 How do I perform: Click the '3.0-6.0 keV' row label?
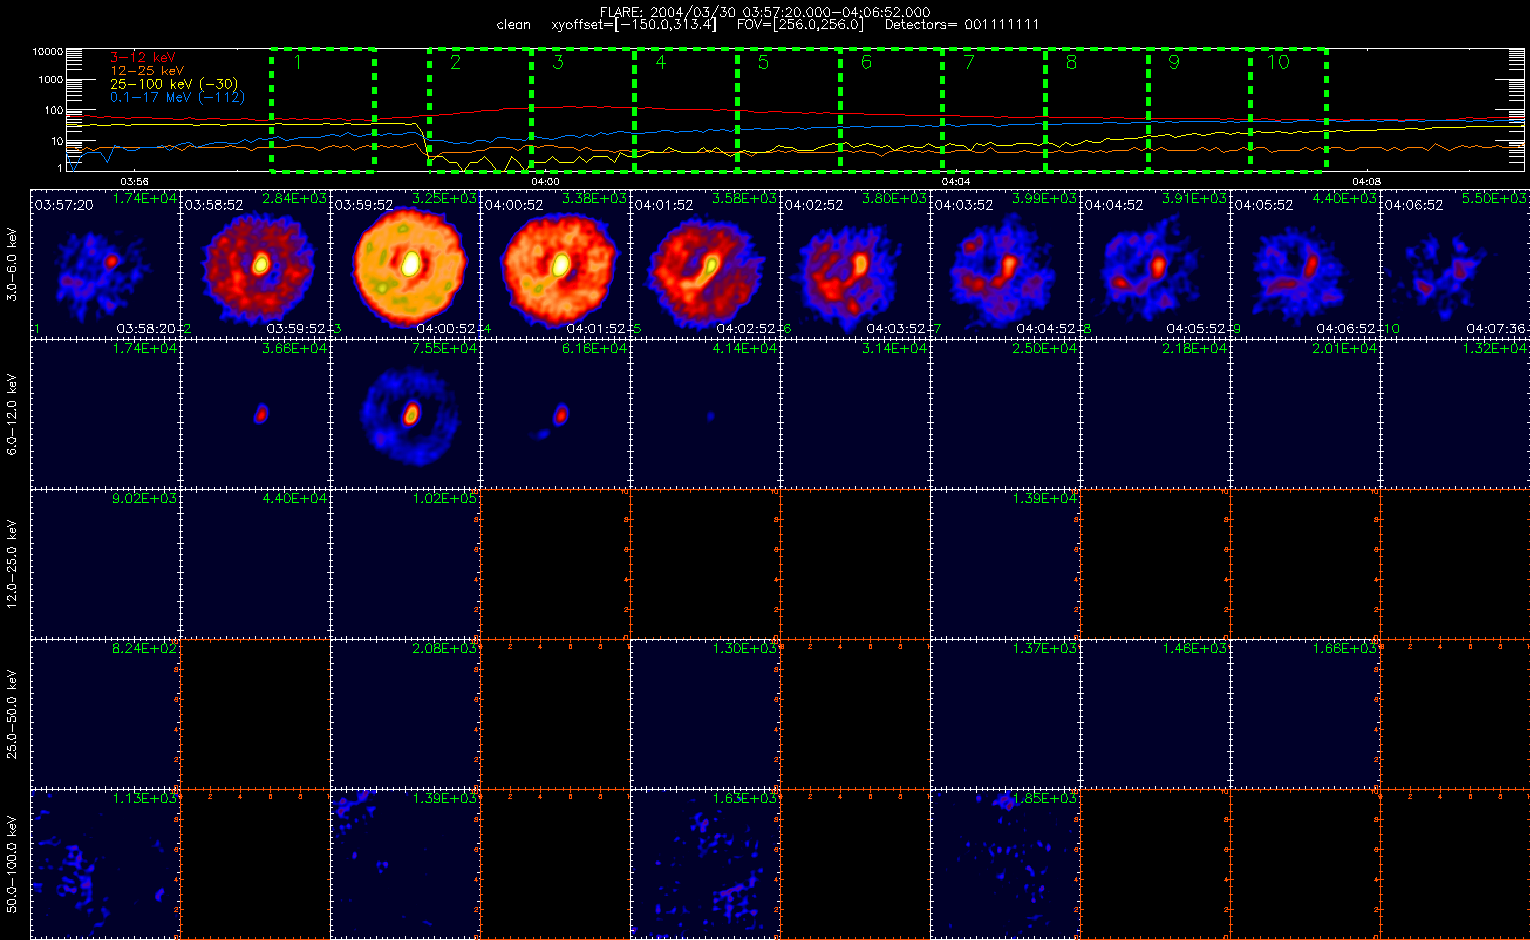coord(12,263)
